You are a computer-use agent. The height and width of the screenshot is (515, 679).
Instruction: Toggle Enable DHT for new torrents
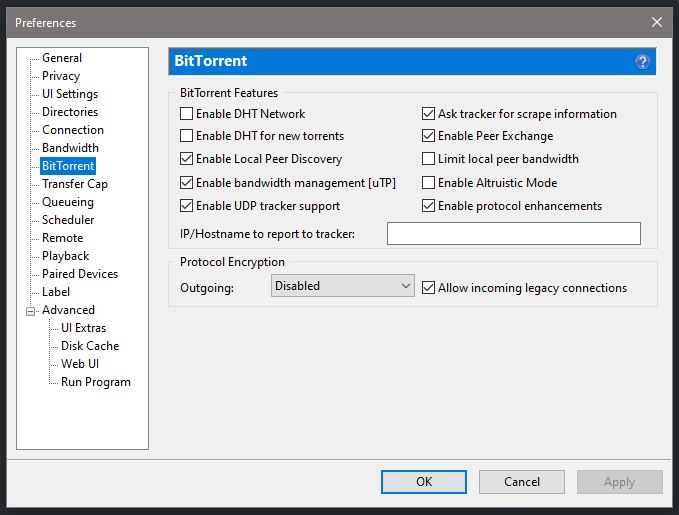point(187,136)
